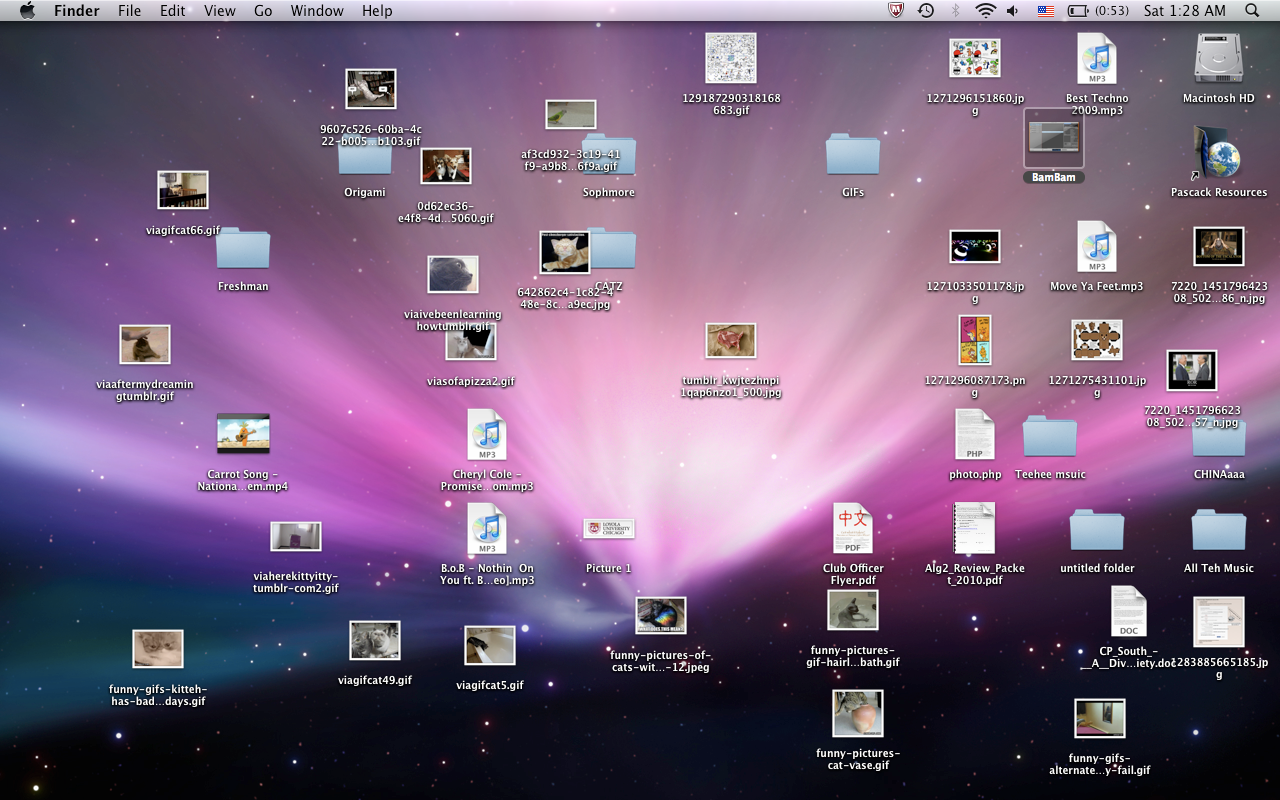This screenshot has width=1280, height=800.
Task: Toggle Bluetooth from the menu bar
Action: pyautogui.click(x=954, y=11)
